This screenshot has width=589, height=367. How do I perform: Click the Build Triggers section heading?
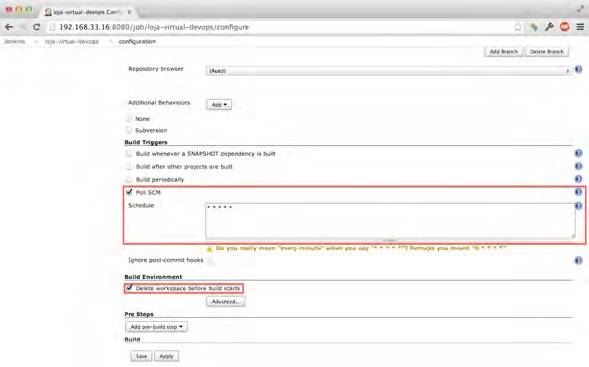tap(146, 142)
